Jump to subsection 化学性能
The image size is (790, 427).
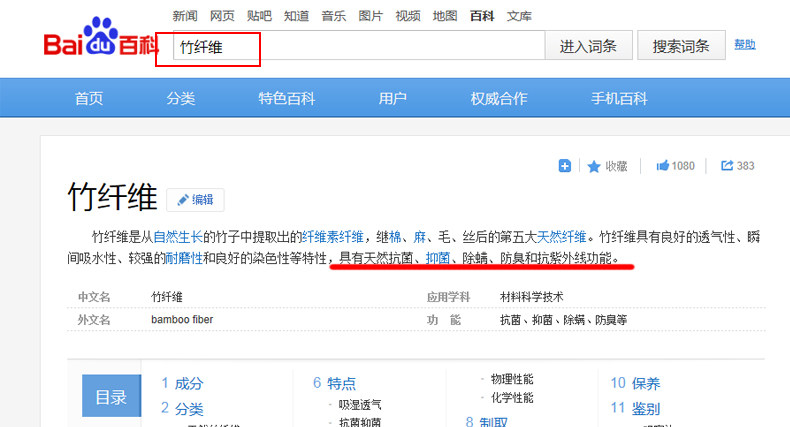[x=512, y=398]
